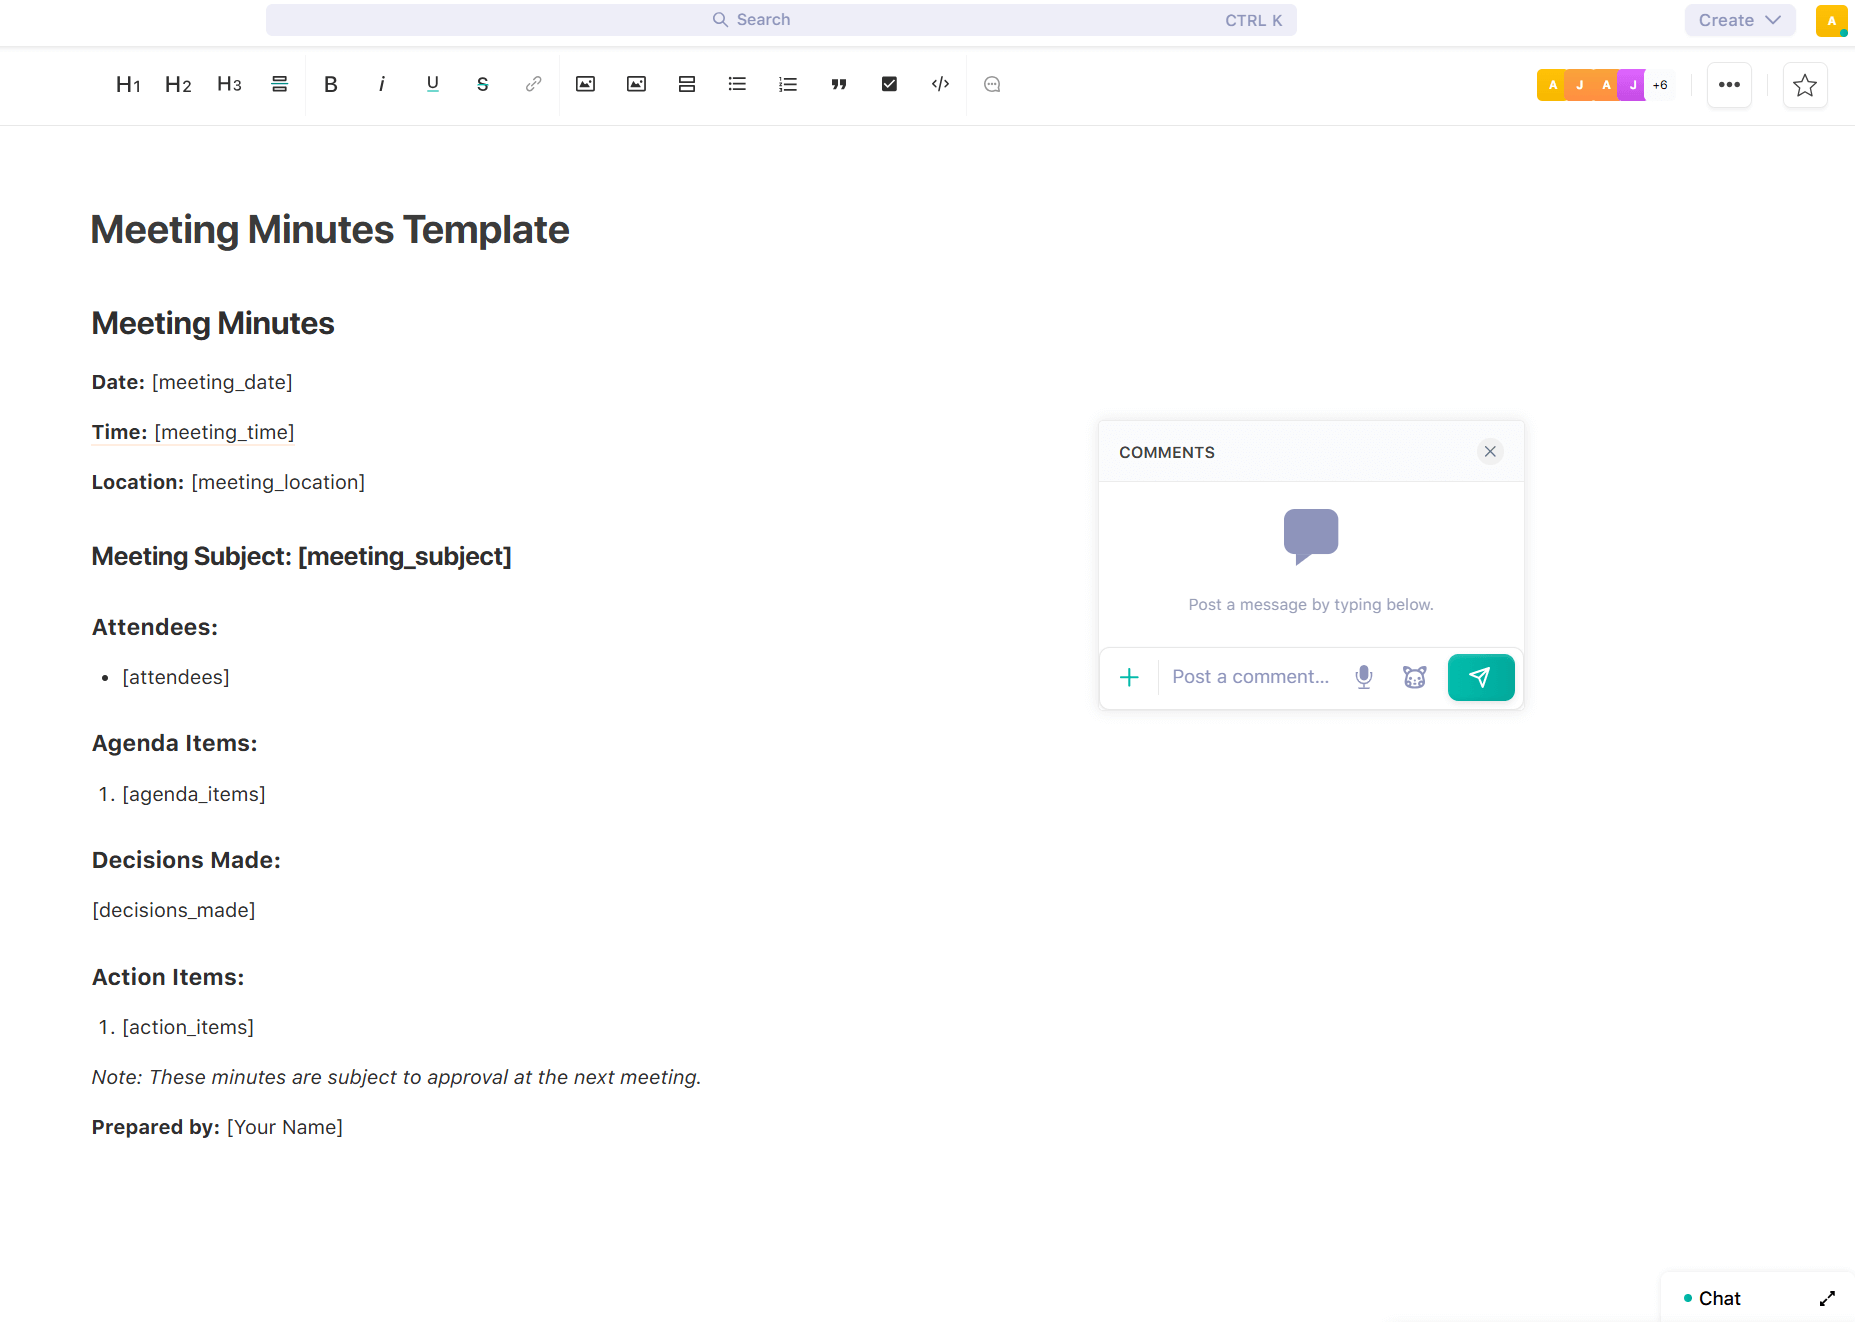Image resolution: width=1855 pixels, height=1322 pixels.
Task: Apply Heading 1 formatting
Action: 128,85
